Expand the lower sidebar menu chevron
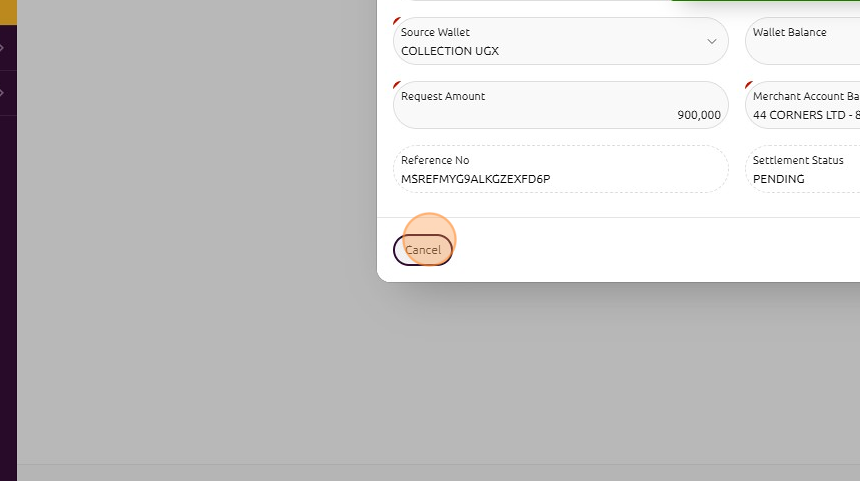The width and height of the screenshot is (860, 481). point(3,93)
